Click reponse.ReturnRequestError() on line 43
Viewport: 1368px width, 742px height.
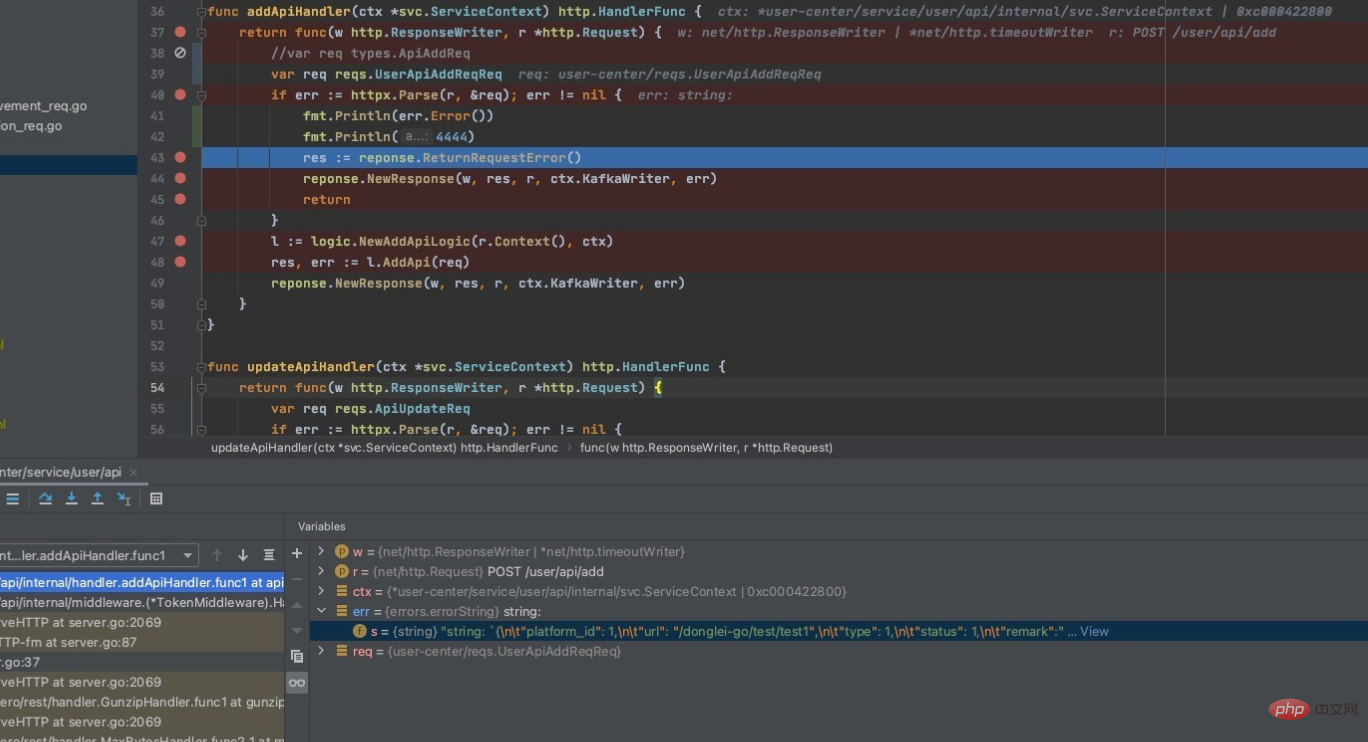pos(469,158)
